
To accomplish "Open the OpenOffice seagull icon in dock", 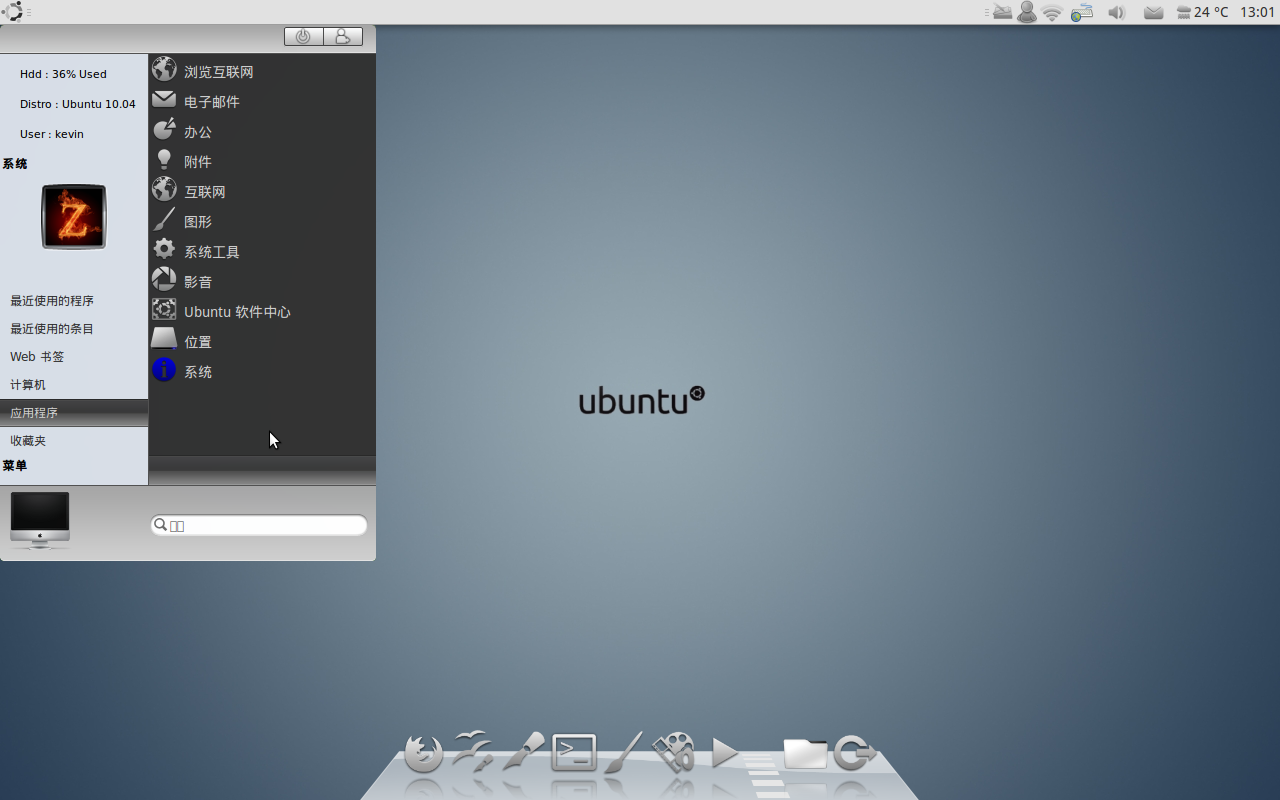I will (473, 751).
